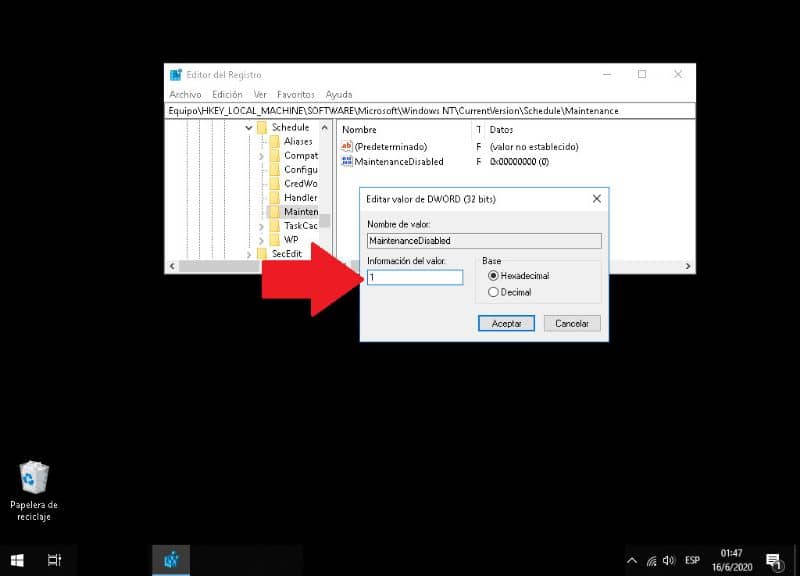Open the Archivo menu
800x576 pixels.
[185, 94]
